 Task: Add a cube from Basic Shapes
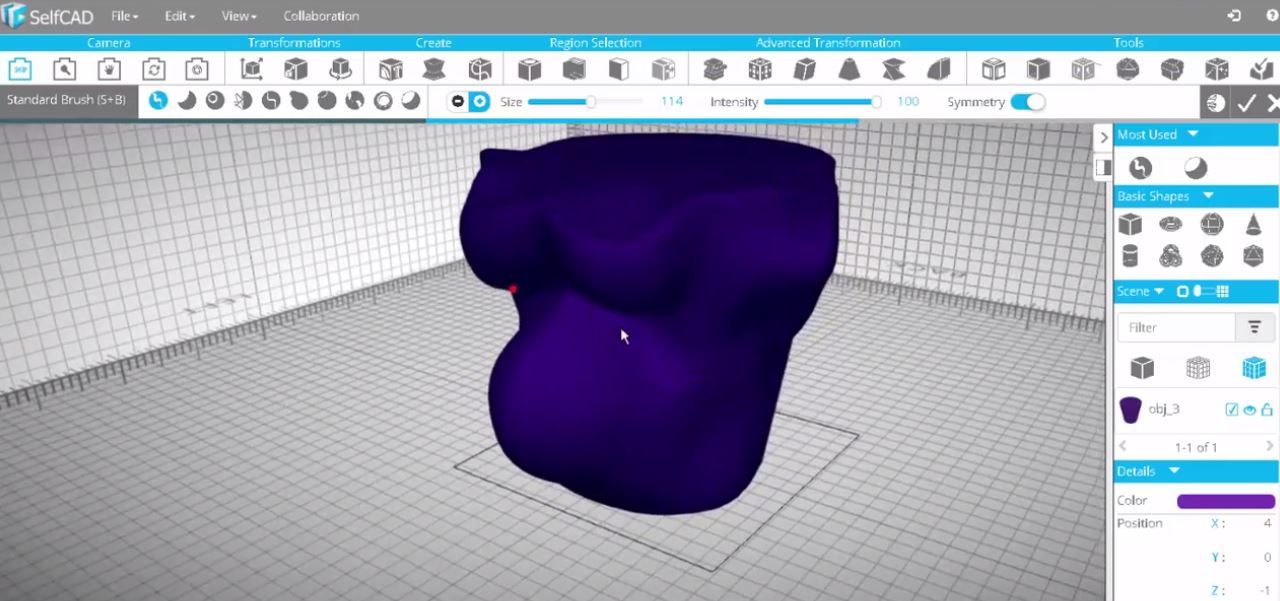pyautogui.click(x=1130, y=224)
